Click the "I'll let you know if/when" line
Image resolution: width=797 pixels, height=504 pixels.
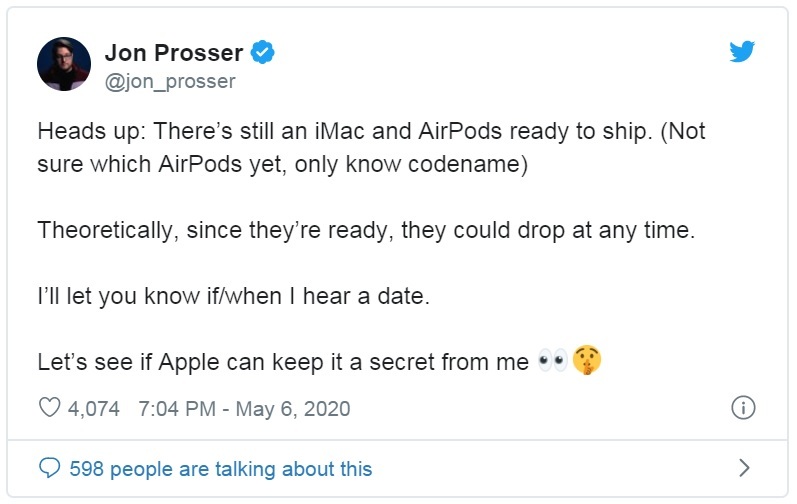tap(233, 296)
